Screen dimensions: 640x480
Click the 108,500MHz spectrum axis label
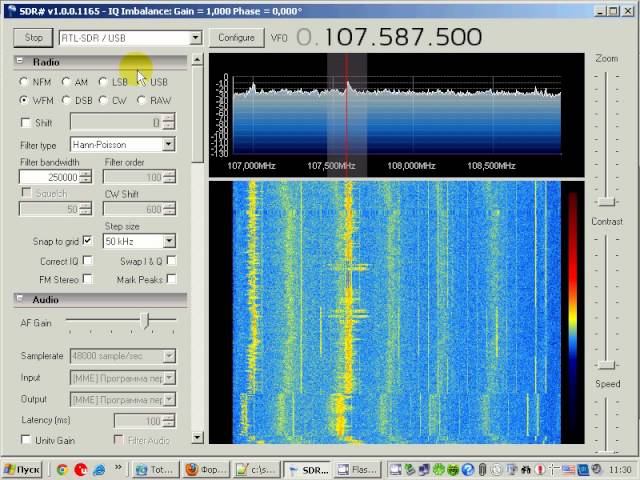[491, 166]
